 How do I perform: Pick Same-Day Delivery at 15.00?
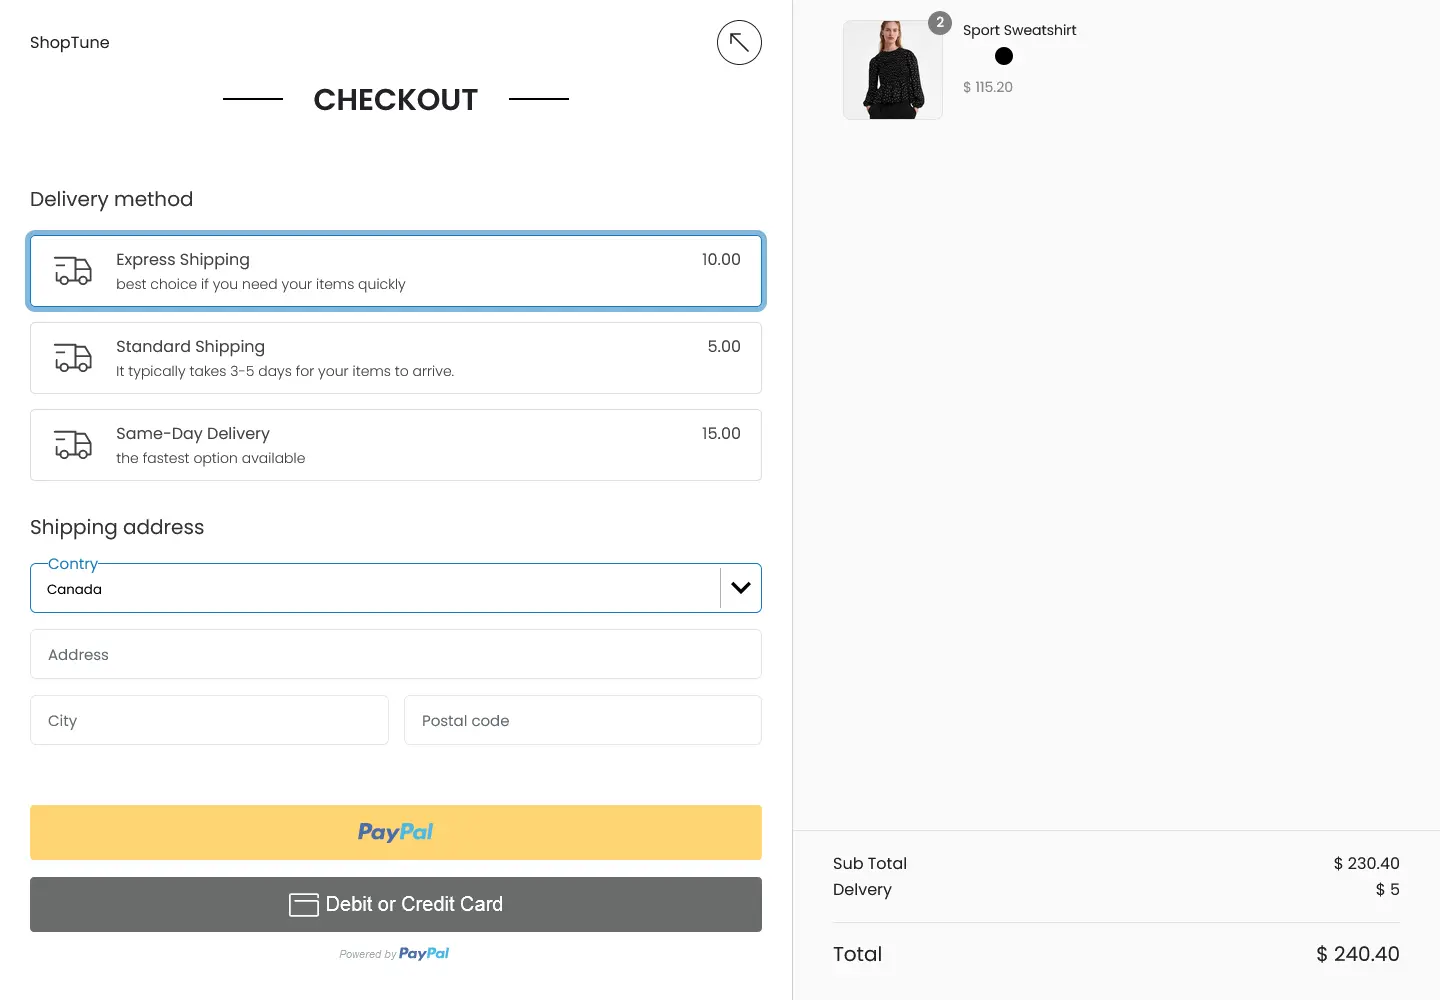pyautogui.click(x=396, y=445)
